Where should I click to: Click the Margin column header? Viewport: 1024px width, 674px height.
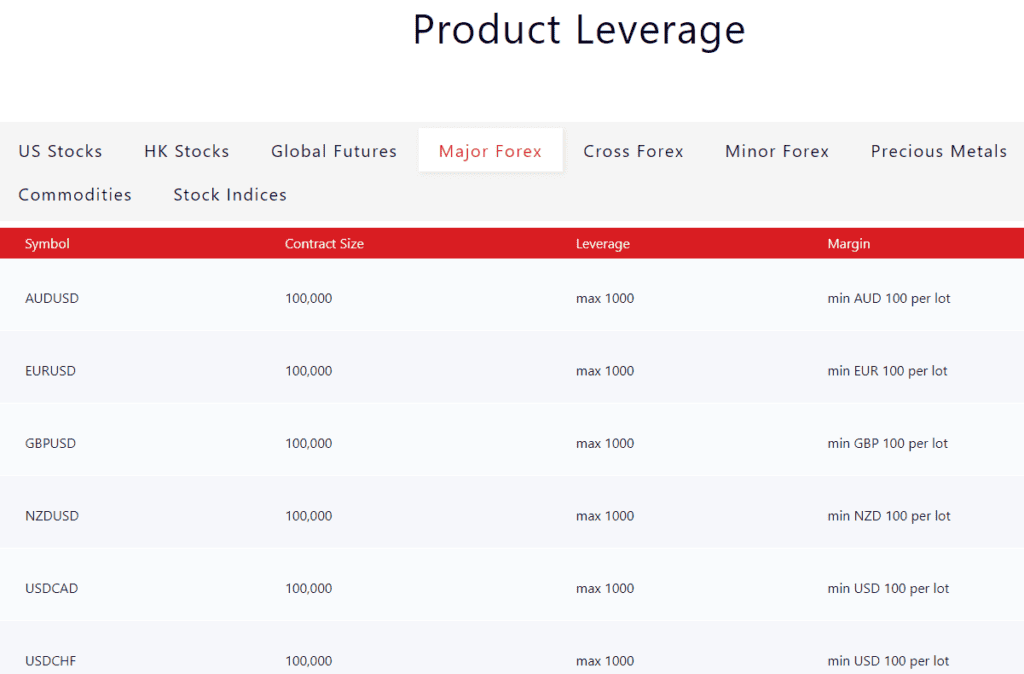(848, 243)
